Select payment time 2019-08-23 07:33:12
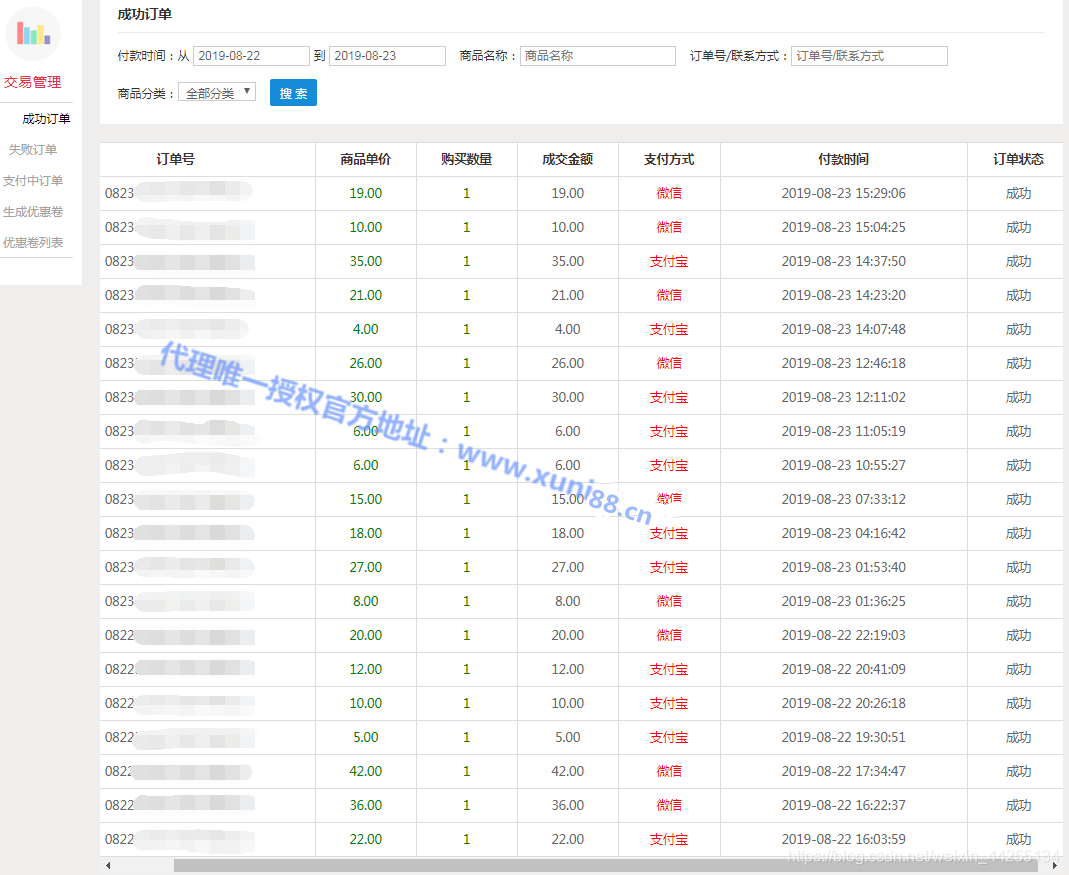 click(x=843, y=499)
